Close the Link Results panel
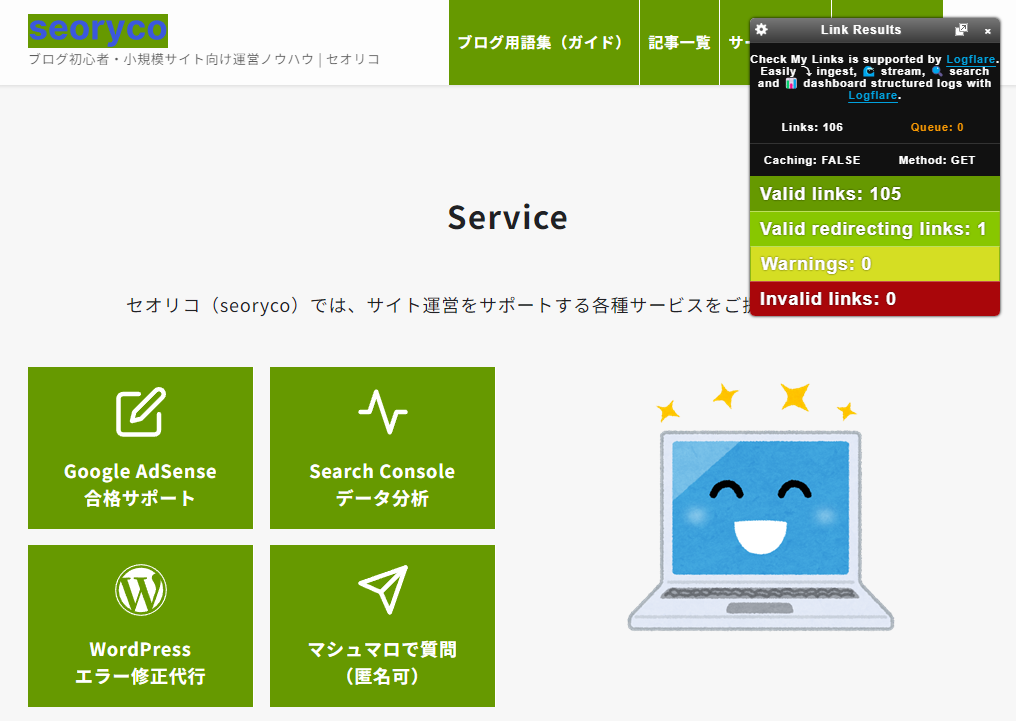Image resolution: width=1016 pixels, height=721 pixels. [x=987, y=31]
